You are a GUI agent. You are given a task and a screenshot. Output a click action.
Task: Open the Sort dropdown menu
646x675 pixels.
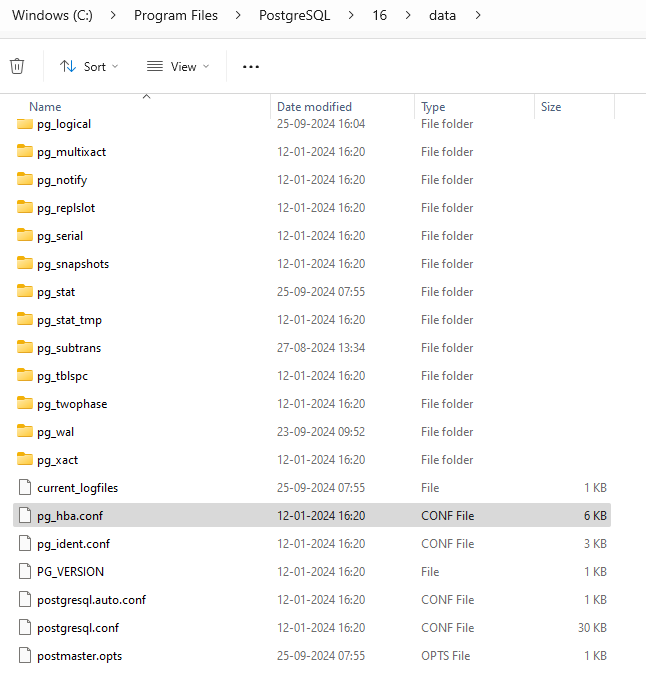pos(89,67)
